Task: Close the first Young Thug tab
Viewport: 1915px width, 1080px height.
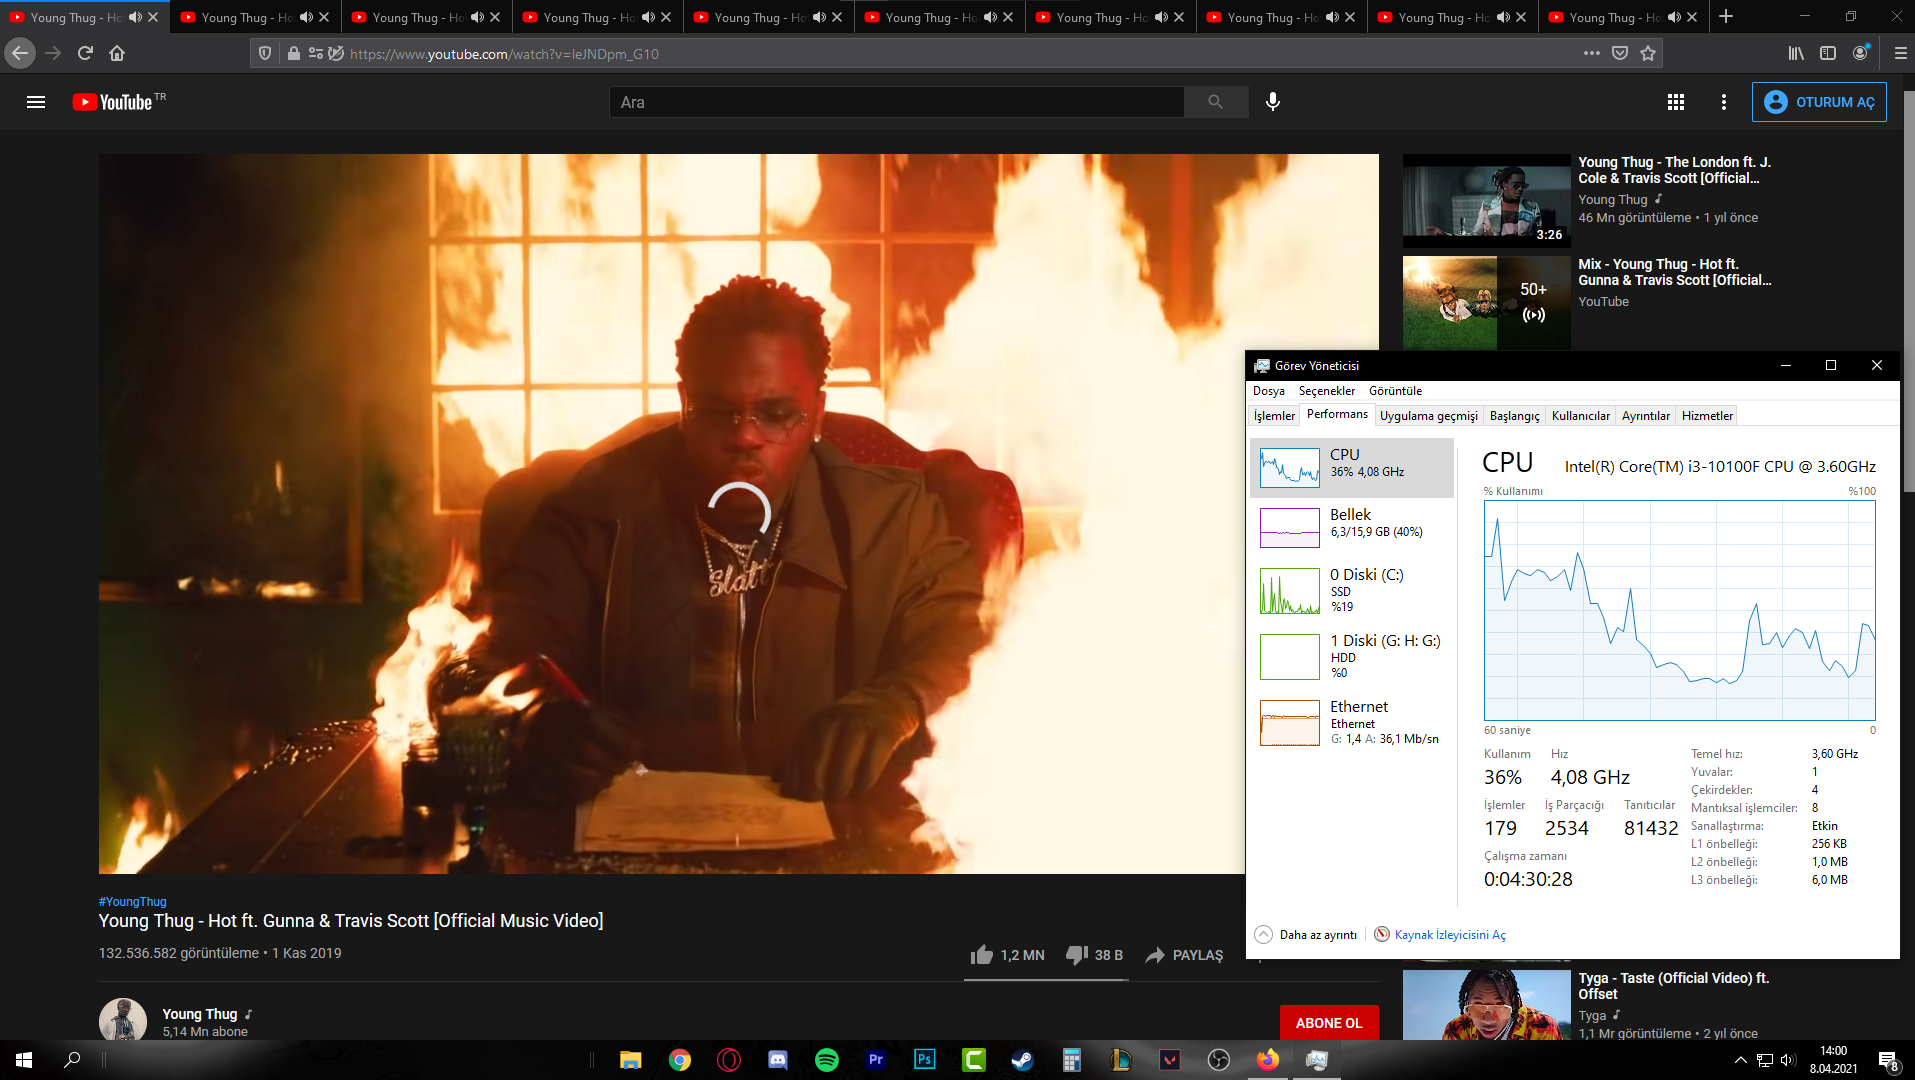Action: click(x=153, y=17)
